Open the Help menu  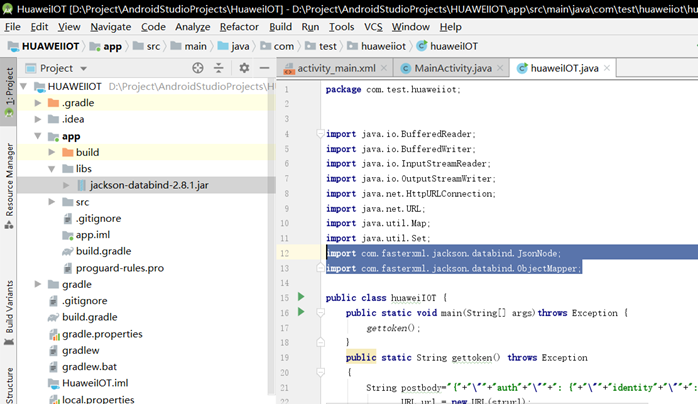(x=450, y=27)
